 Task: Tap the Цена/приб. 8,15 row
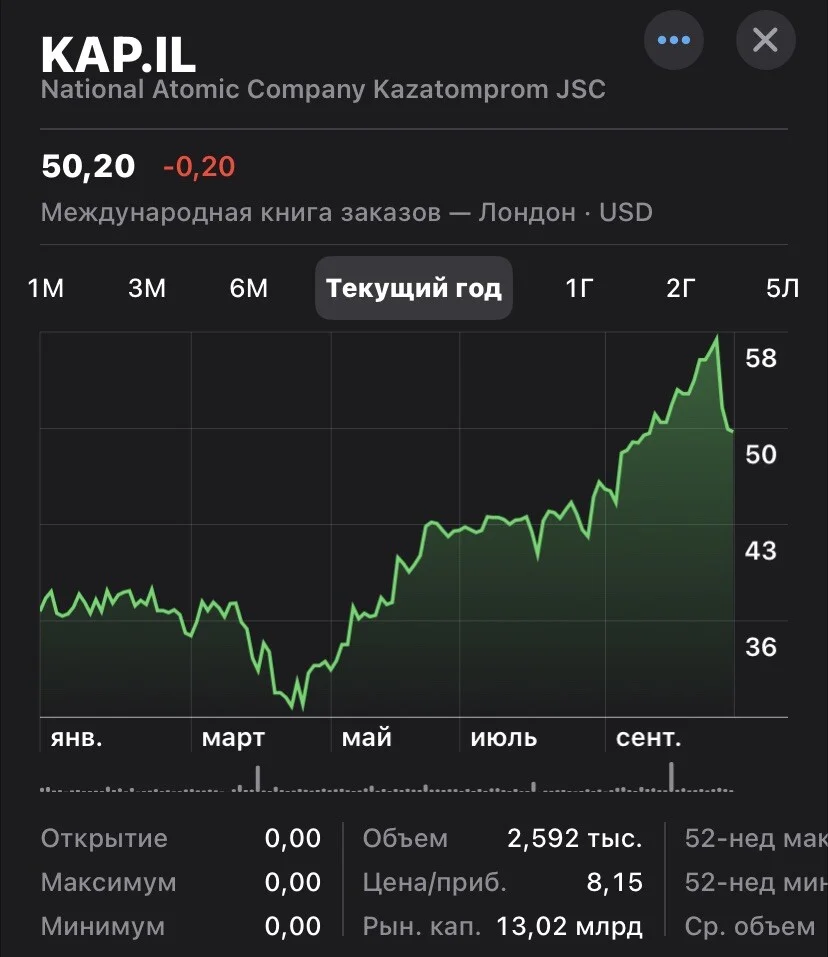coord(502,883)
